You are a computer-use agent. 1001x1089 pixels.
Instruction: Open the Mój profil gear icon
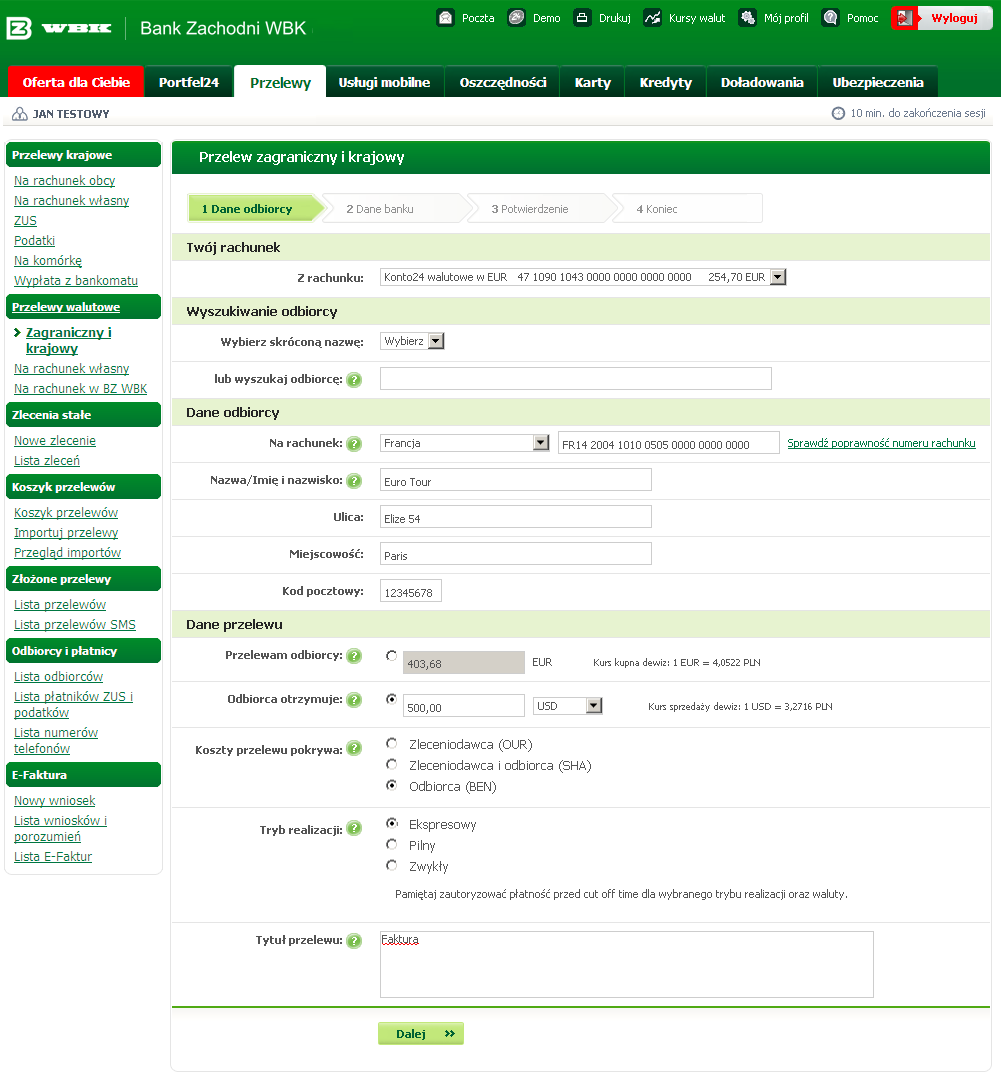tap(747, 17)
